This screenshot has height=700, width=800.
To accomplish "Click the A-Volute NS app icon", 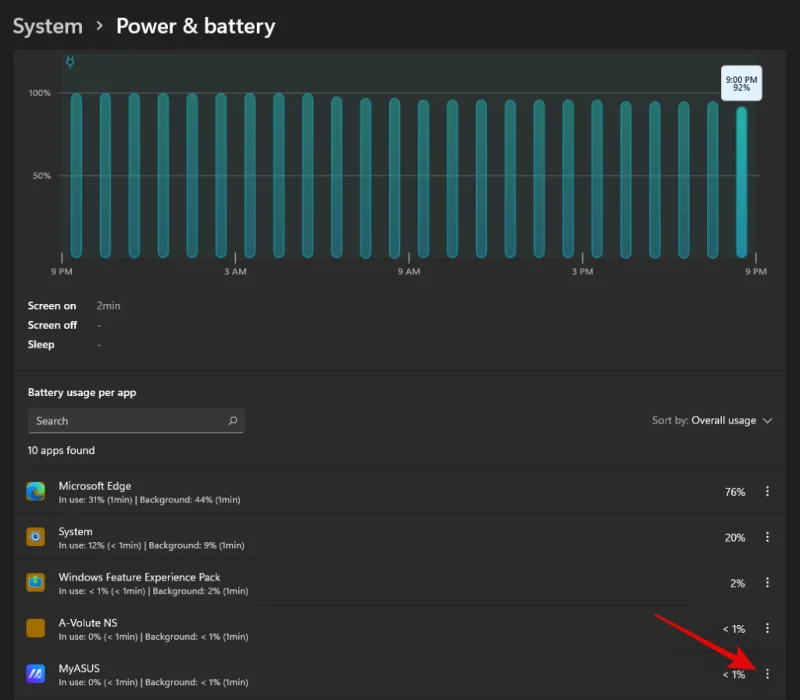I will tap(36, 628).
